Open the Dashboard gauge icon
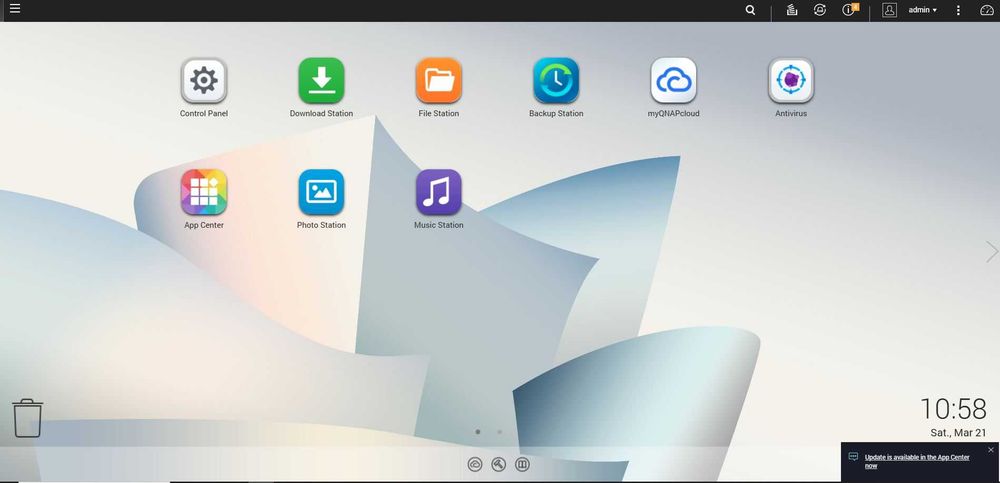1000x483 pixels. pyautogui.click(x=986, y=10)
